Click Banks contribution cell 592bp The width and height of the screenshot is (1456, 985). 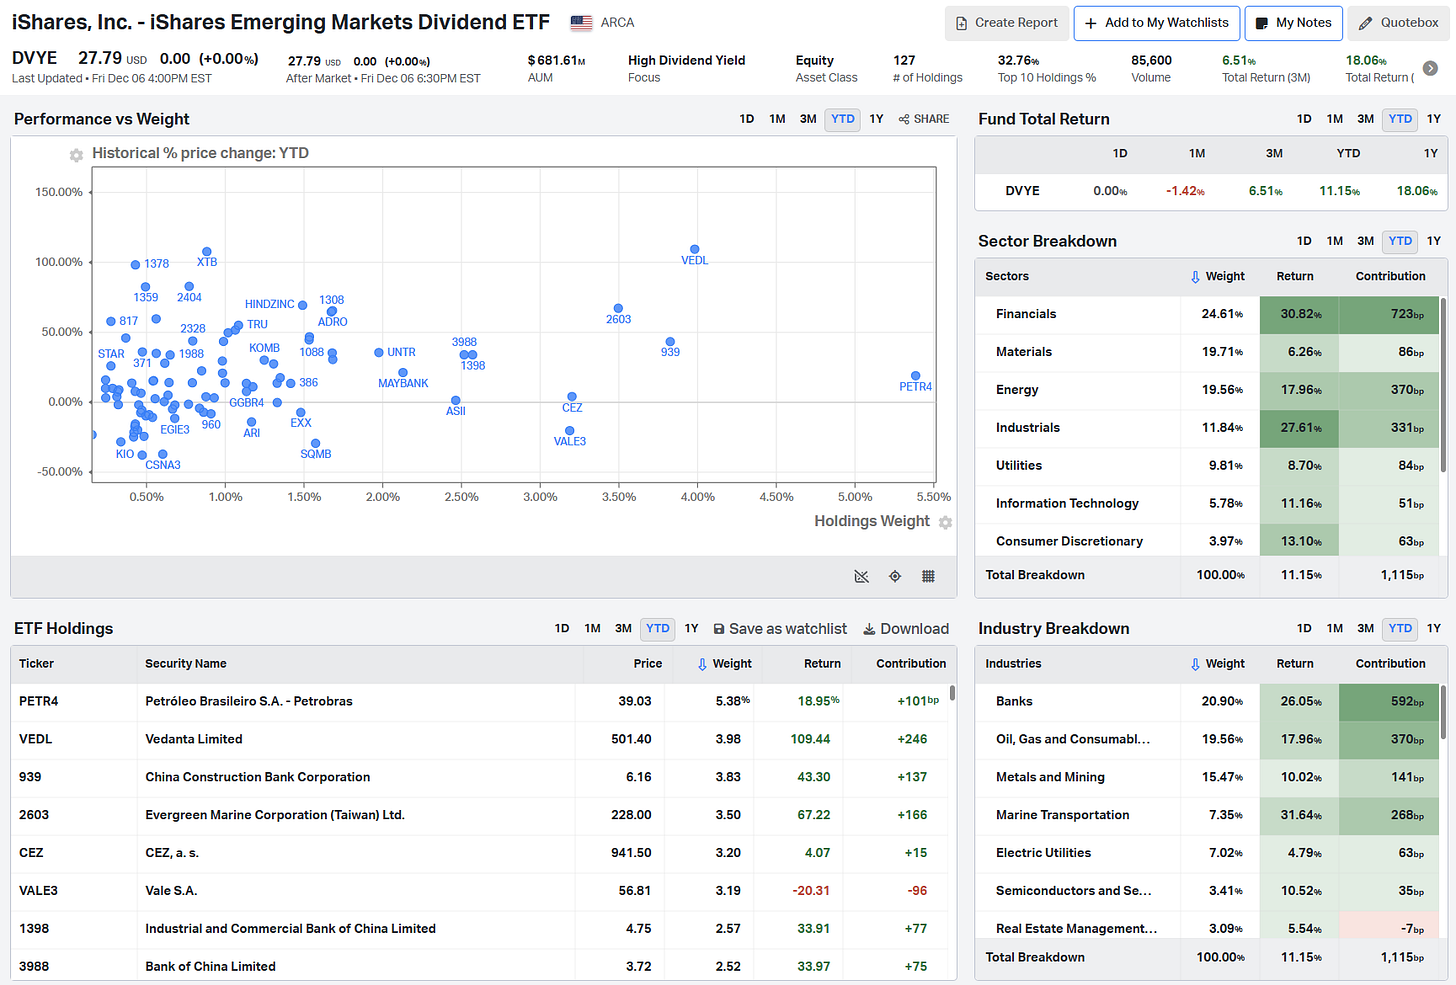pos(1388,702)
